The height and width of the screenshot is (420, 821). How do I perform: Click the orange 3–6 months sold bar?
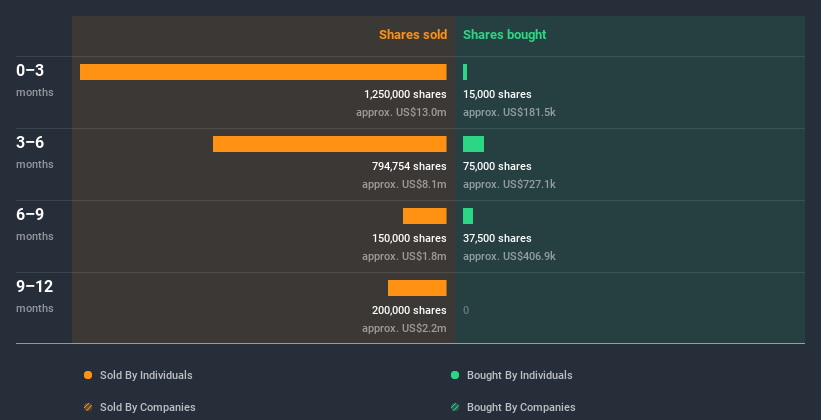(329, 144)
